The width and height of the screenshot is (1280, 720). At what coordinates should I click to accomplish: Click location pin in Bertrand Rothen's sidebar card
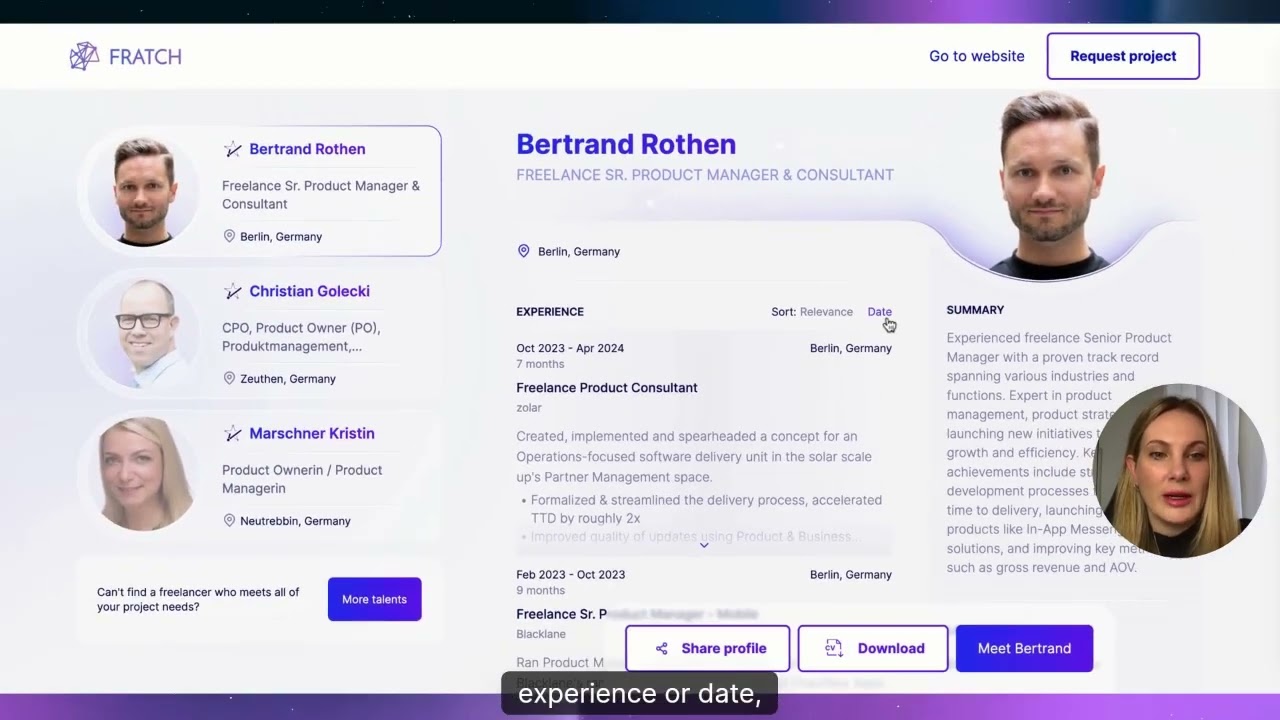229,236
